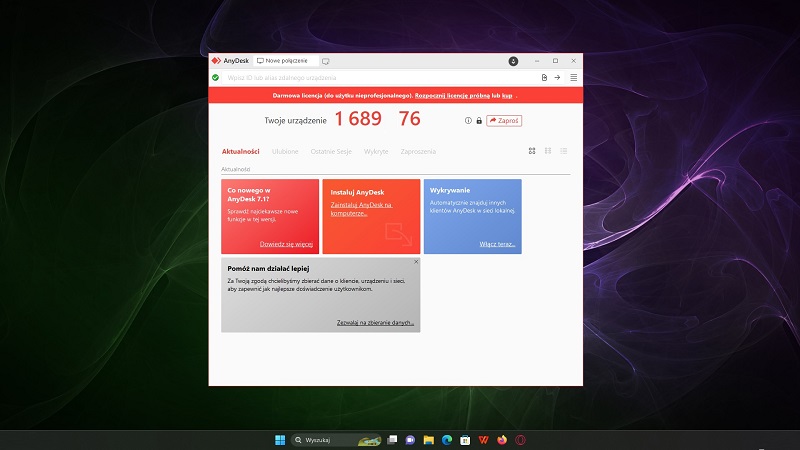Open the Windows Start menu

tap(280, 440)
